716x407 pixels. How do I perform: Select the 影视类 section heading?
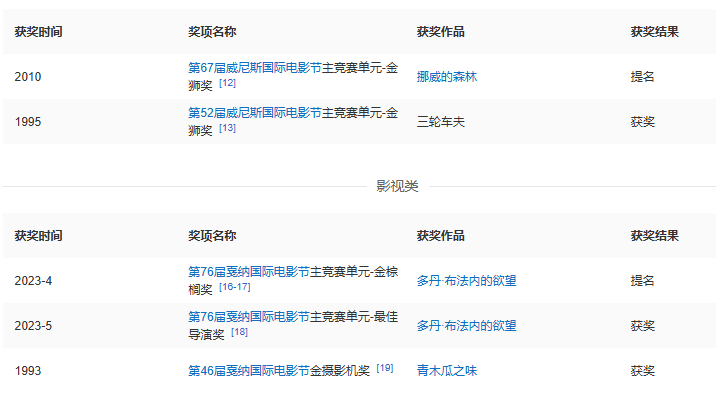[397, 186]
